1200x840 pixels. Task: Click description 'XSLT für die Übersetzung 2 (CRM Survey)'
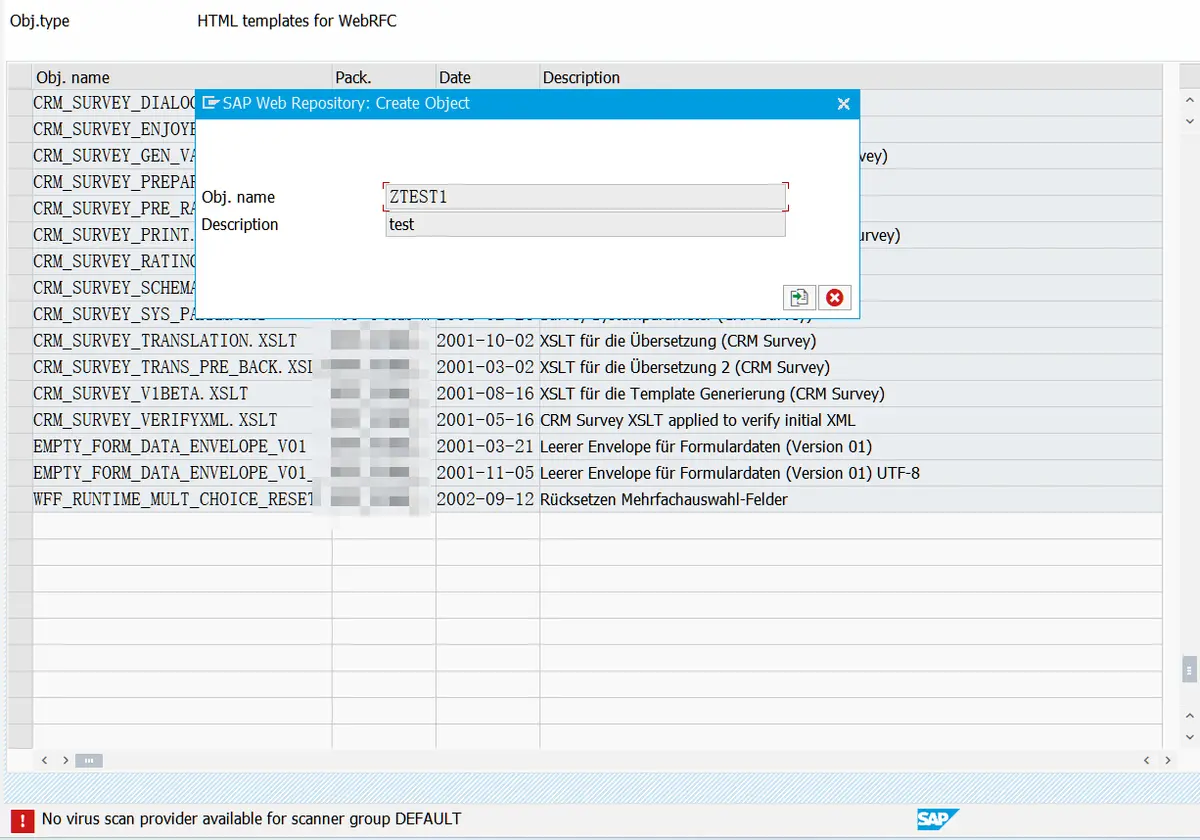tap(685, 367)
